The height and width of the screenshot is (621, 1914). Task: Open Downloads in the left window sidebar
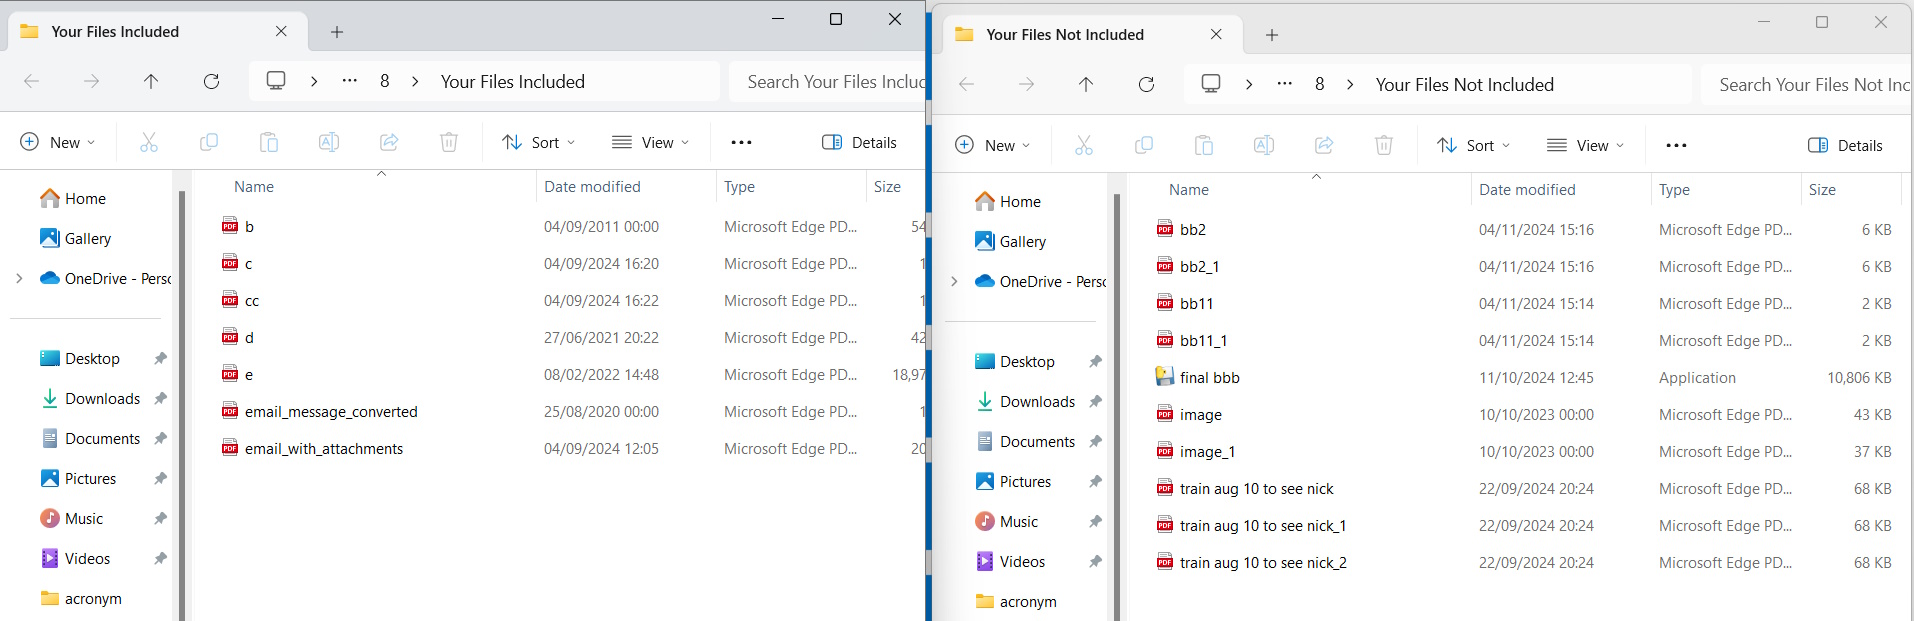click(x=102, y=399)
